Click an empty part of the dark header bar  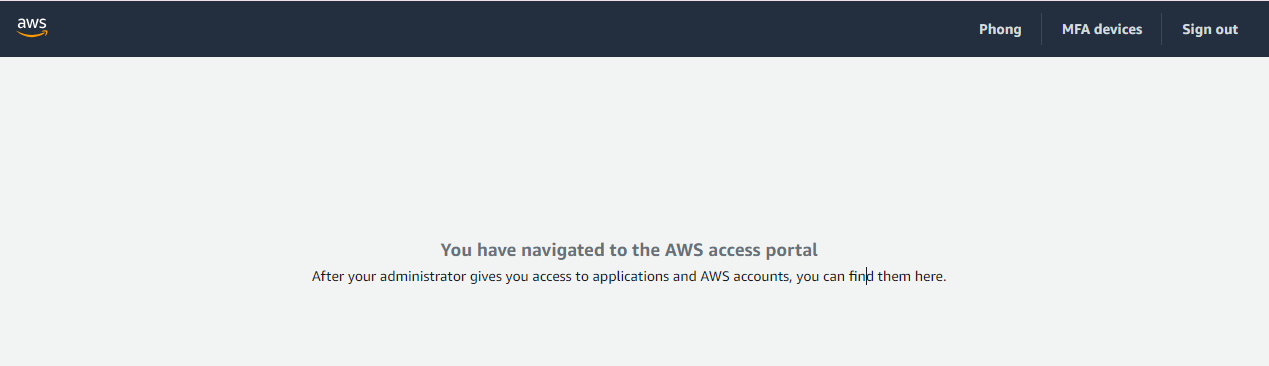(500, 29)
